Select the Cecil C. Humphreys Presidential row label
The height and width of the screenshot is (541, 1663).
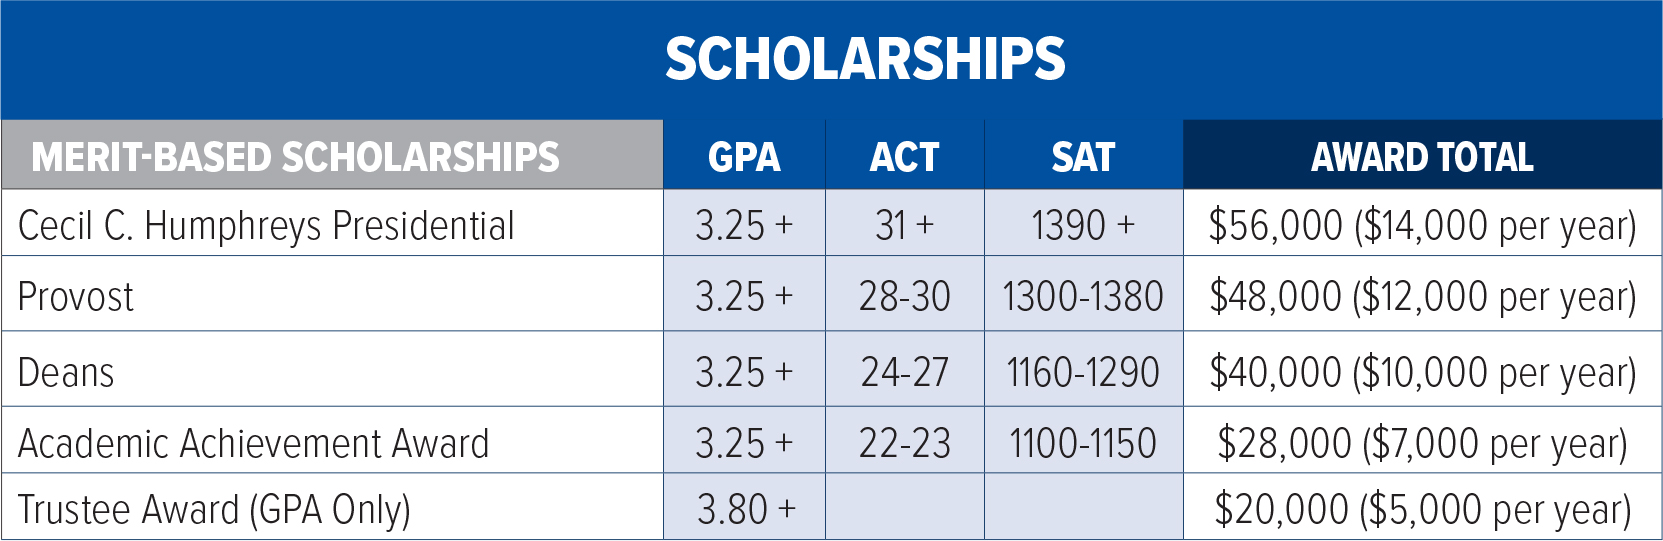[x=266, y=225]
